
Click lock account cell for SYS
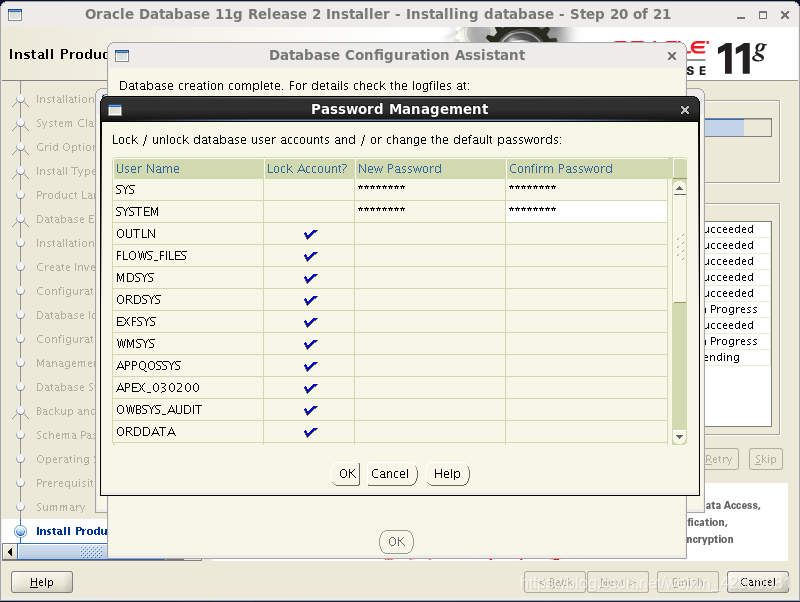tap(309, 190)
